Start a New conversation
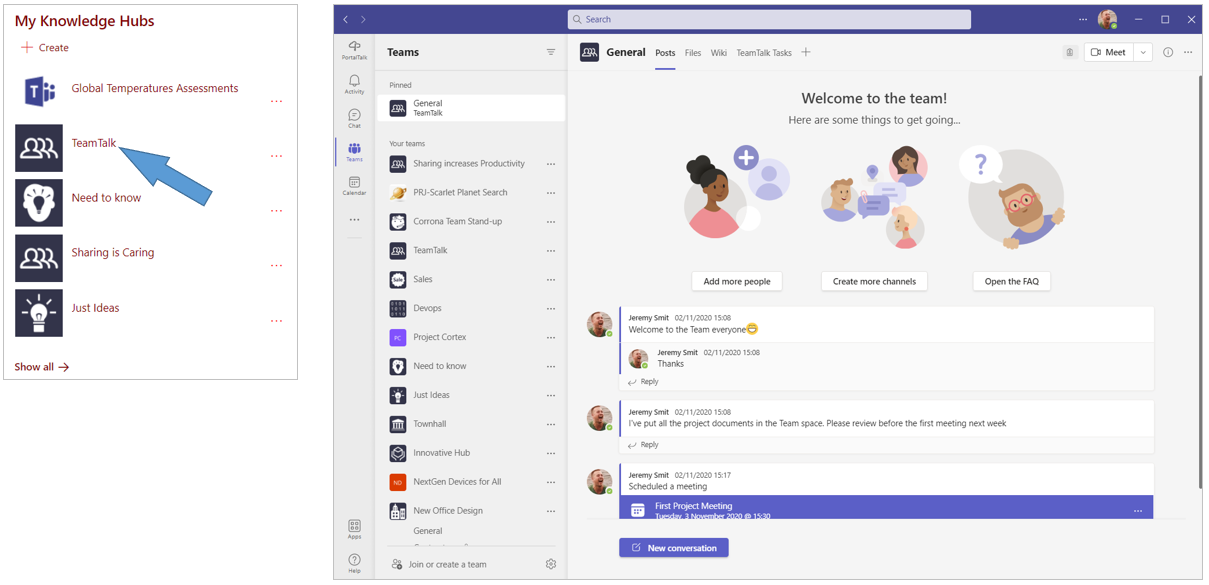The width and height of the screenshot is (1209, 585). point(674,548)
